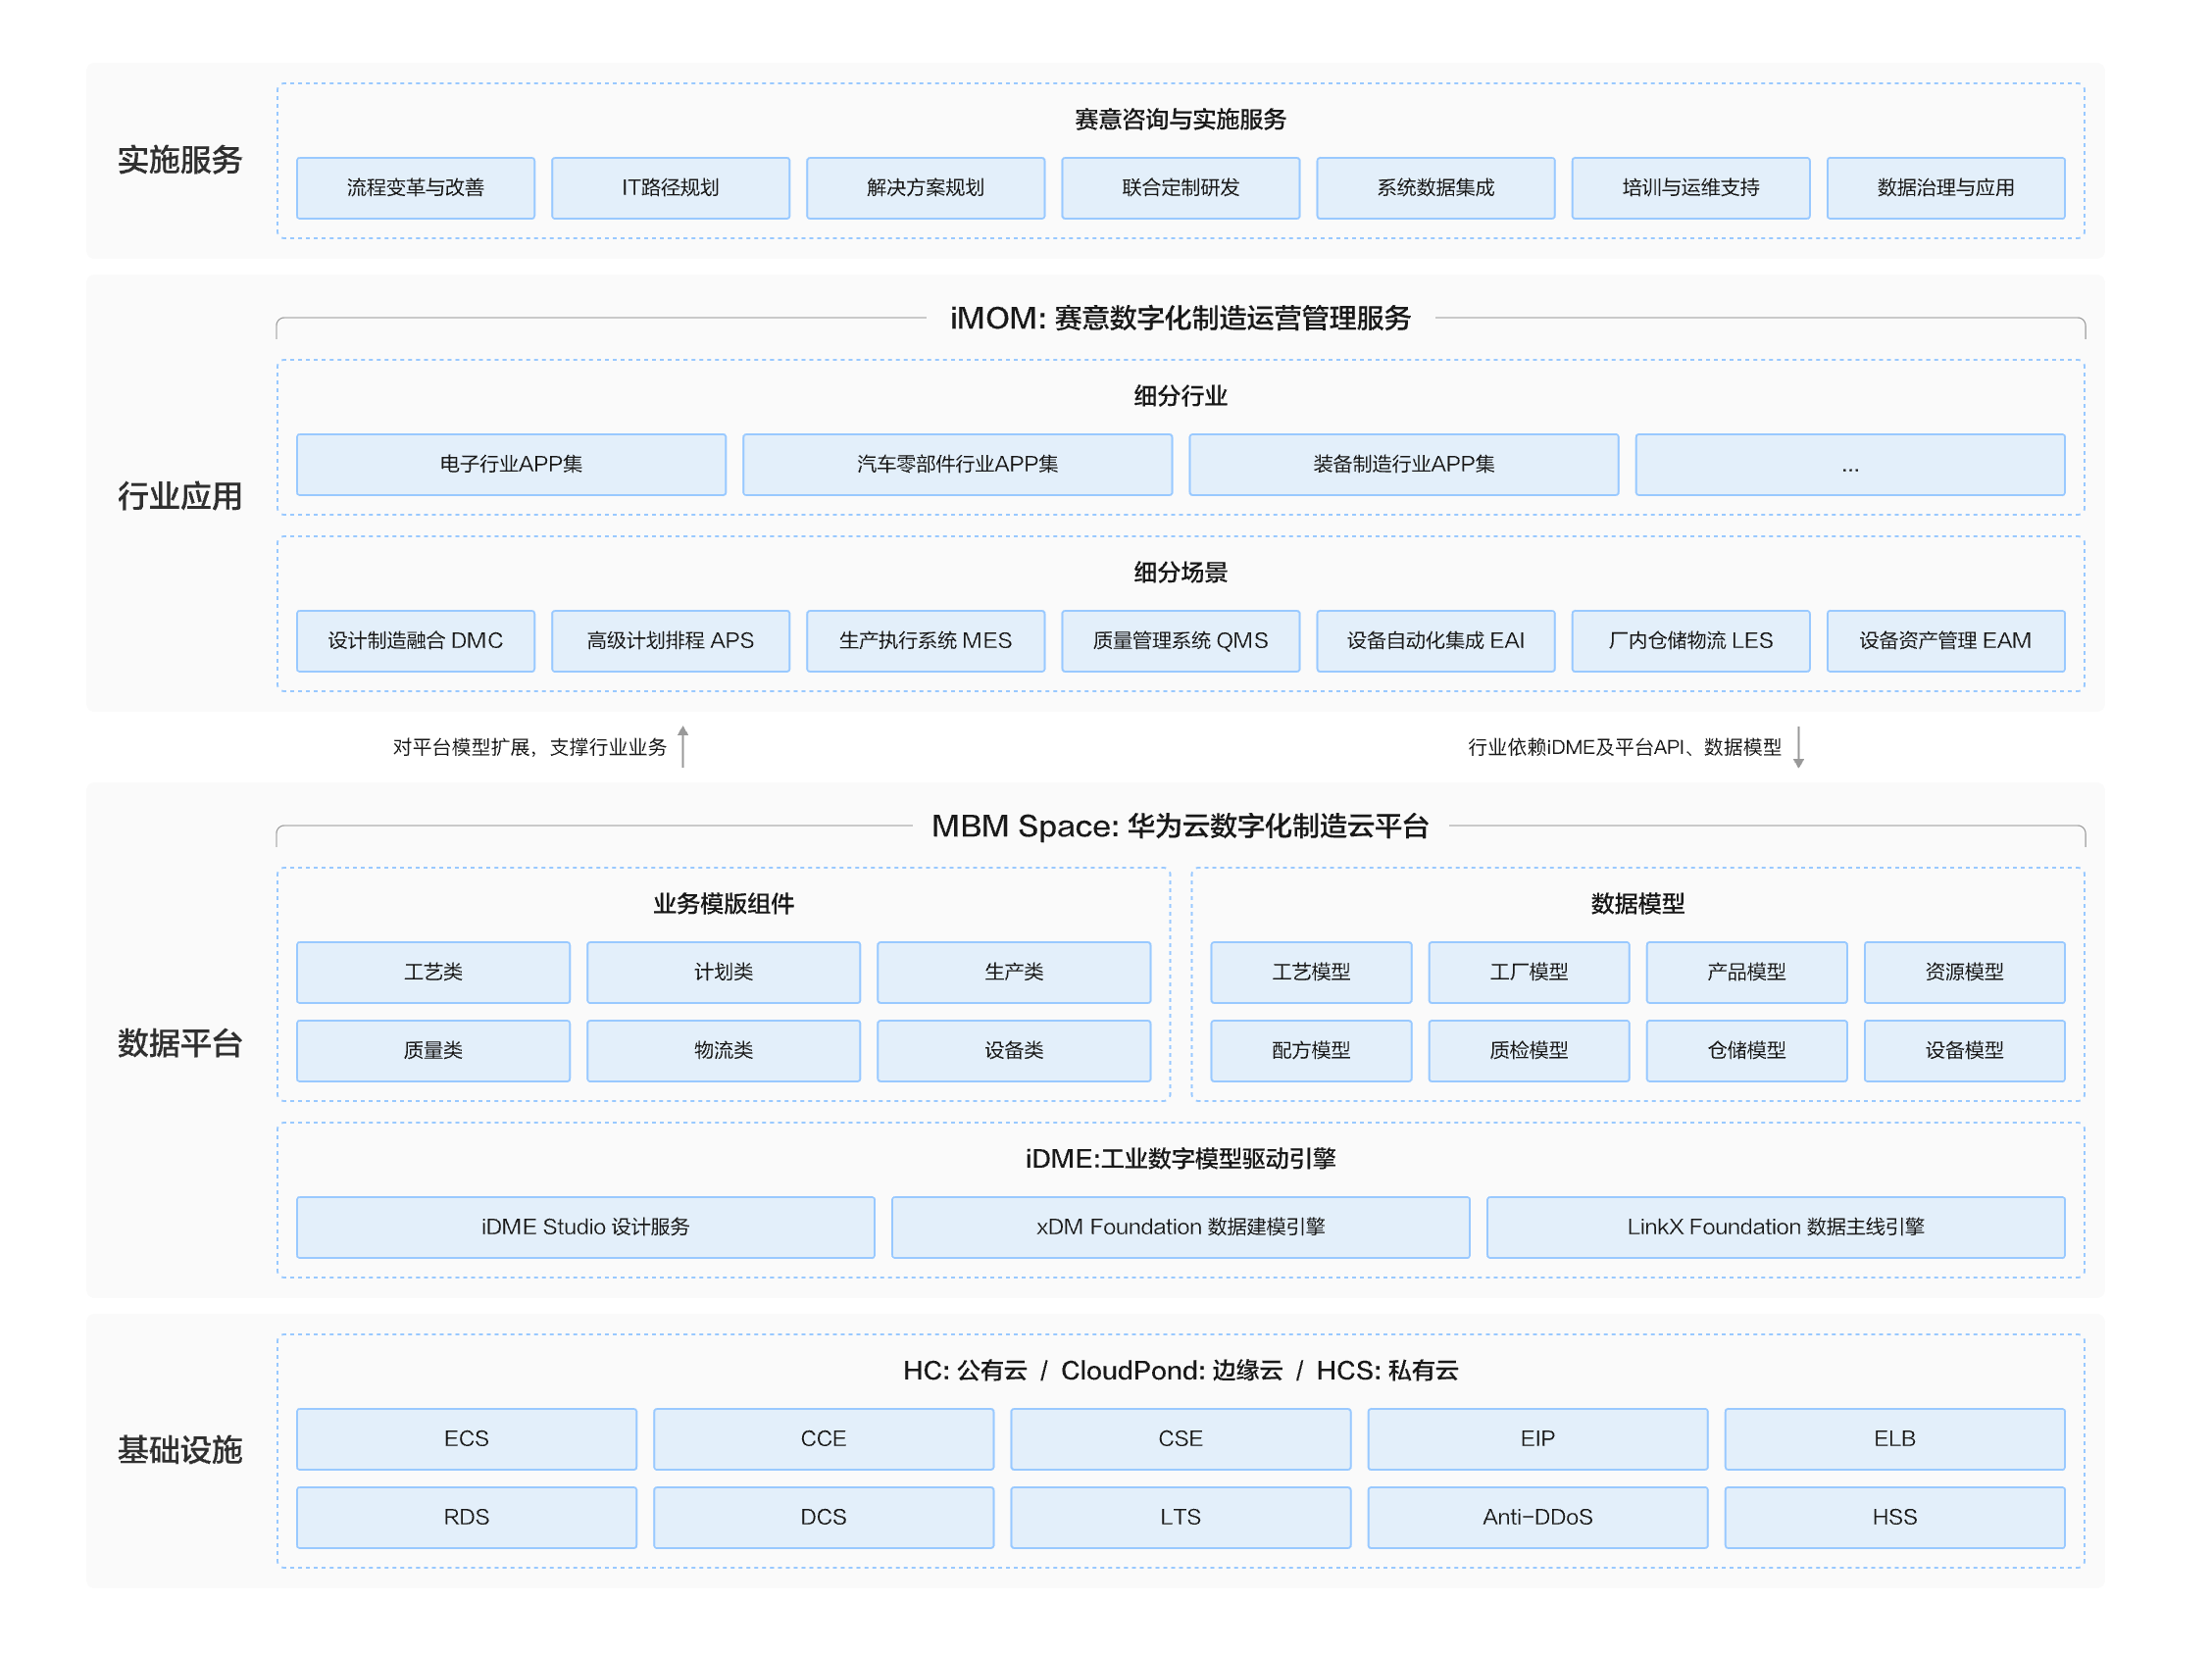The width and height of the screenshot is (2212, 1655).
Task: Select the IT路径规划 box
Action: tap(670, 188)
